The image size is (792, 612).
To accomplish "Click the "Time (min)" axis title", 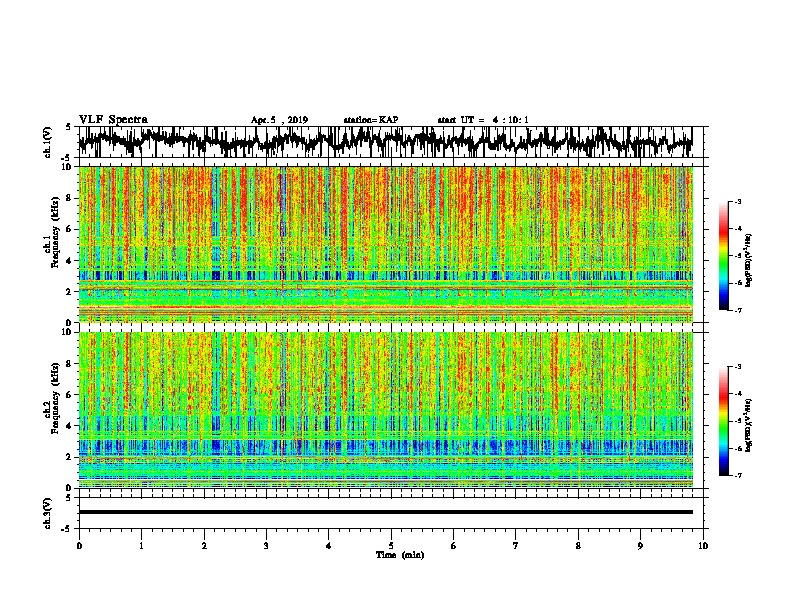I will coord(400,555).
